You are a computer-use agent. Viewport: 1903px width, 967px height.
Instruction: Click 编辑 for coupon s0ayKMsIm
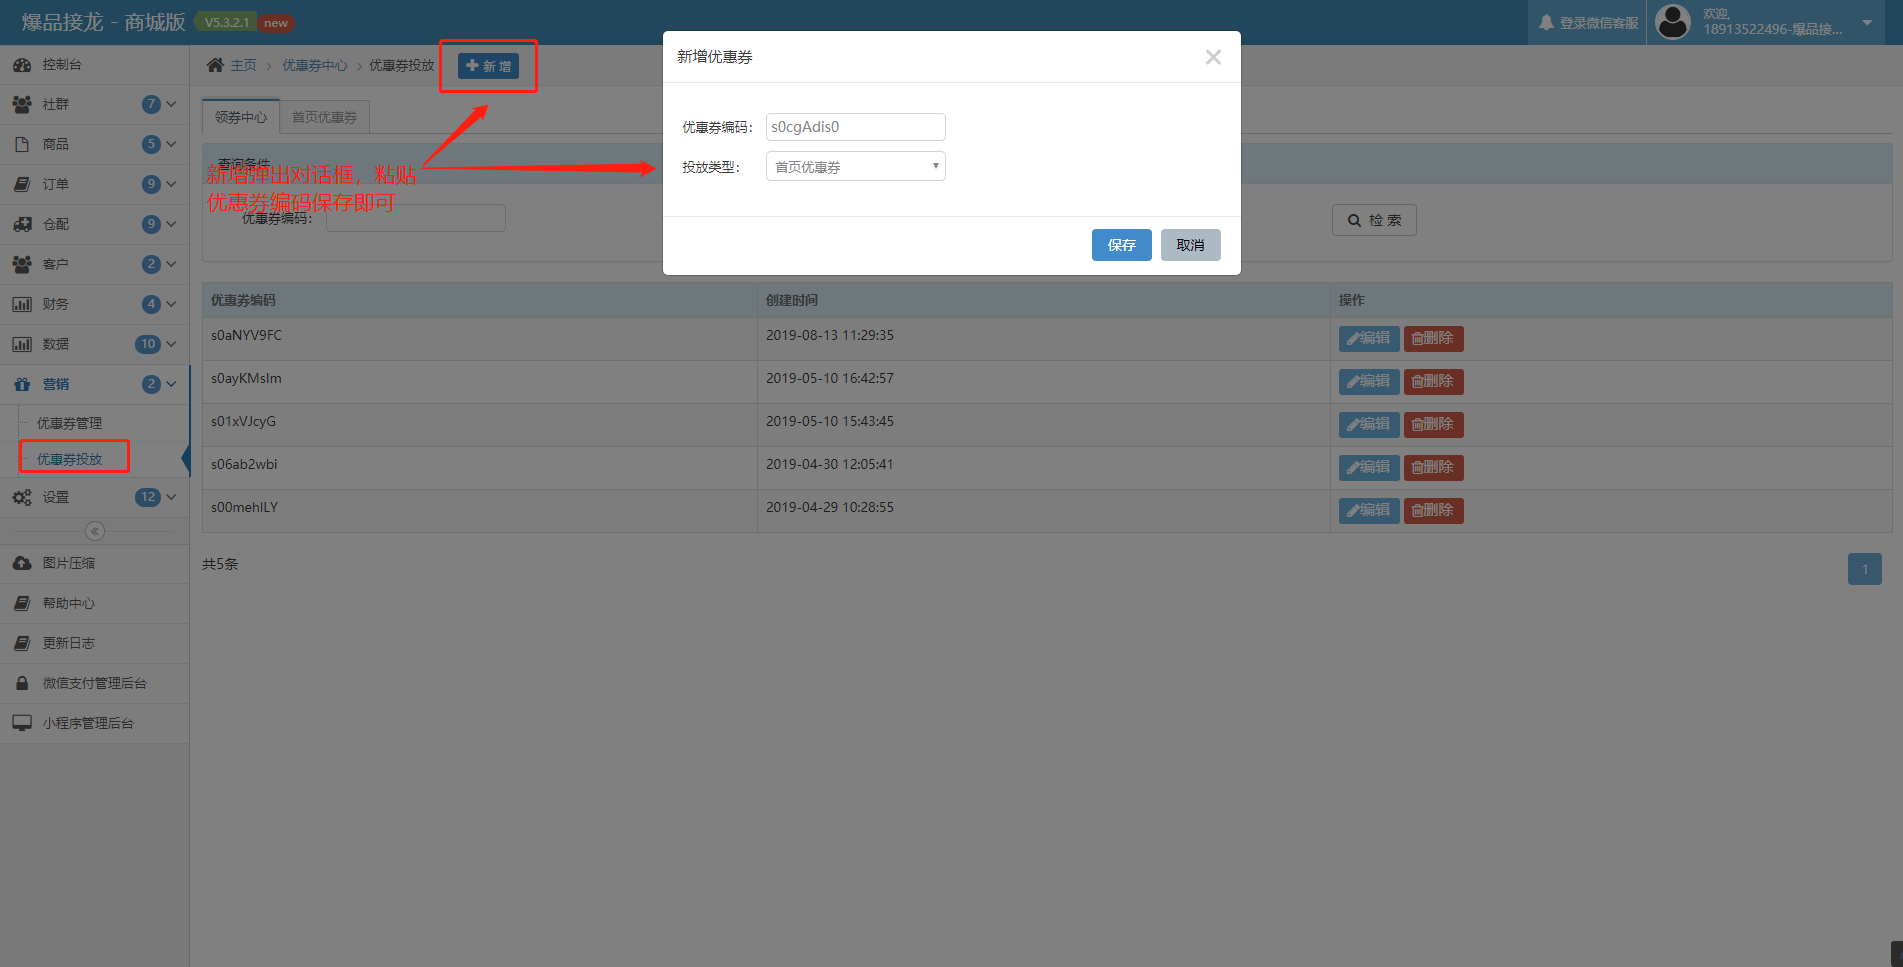point(1369,382)
